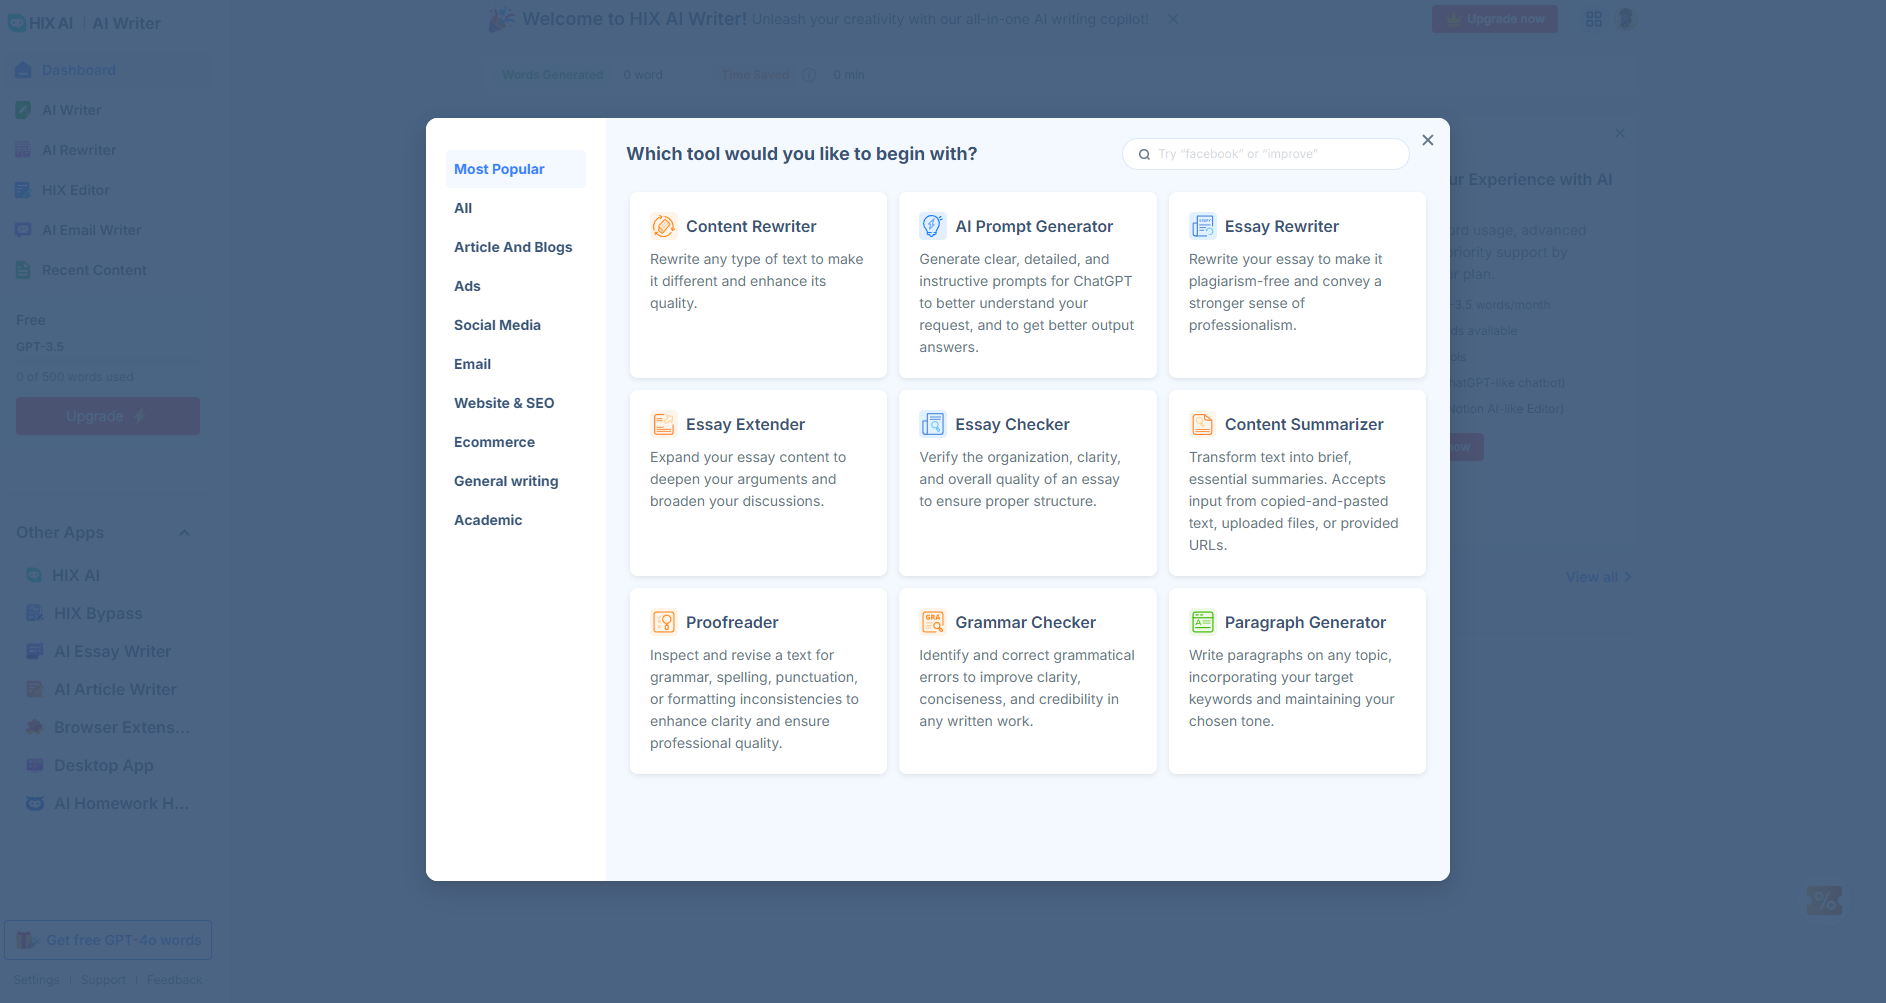
Task: Collapse the Other Apps section
Action: point(184,533)
